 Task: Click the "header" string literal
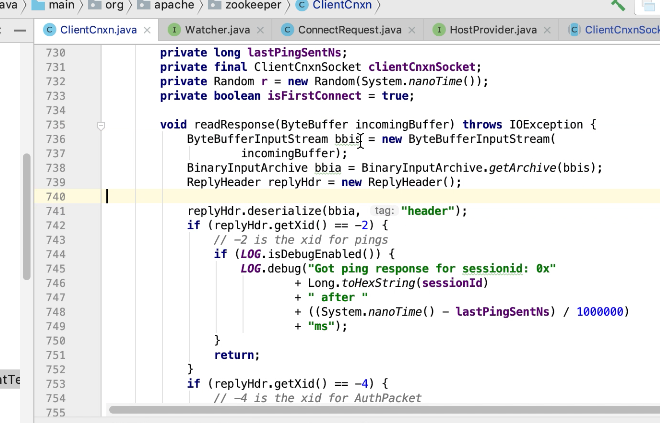coord(428,211)
